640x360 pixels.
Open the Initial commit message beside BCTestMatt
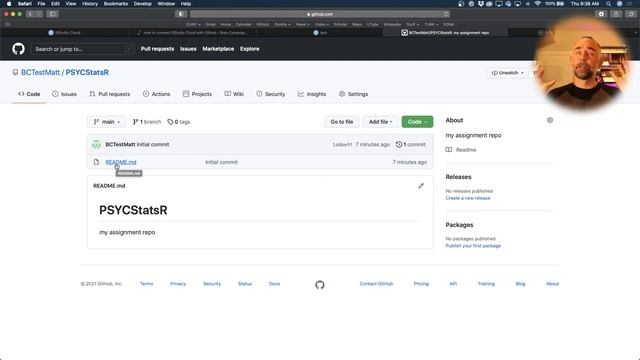point(153,144)
